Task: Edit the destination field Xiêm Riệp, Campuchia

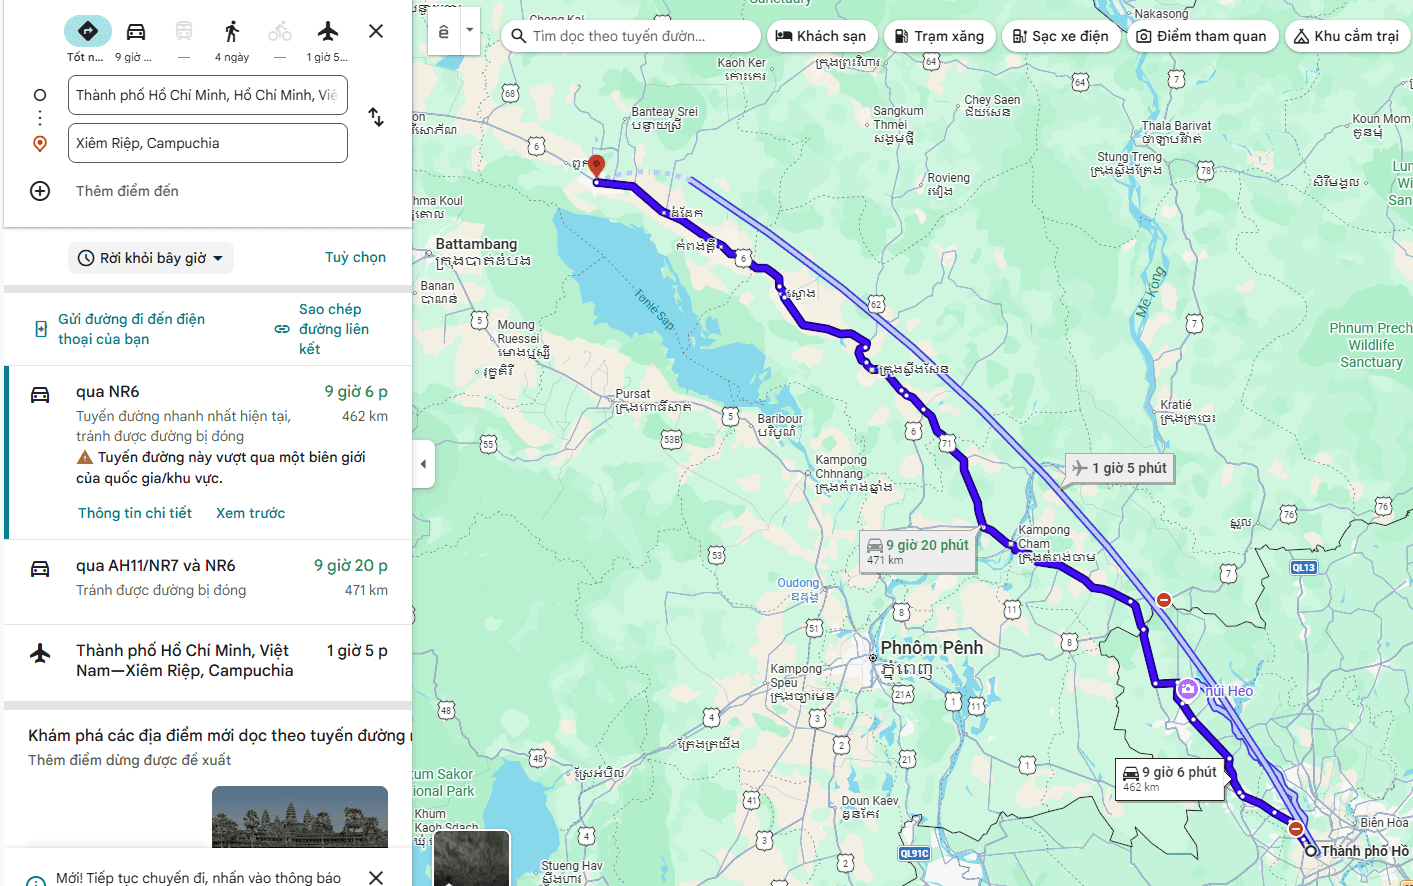Action: [208, 143]
